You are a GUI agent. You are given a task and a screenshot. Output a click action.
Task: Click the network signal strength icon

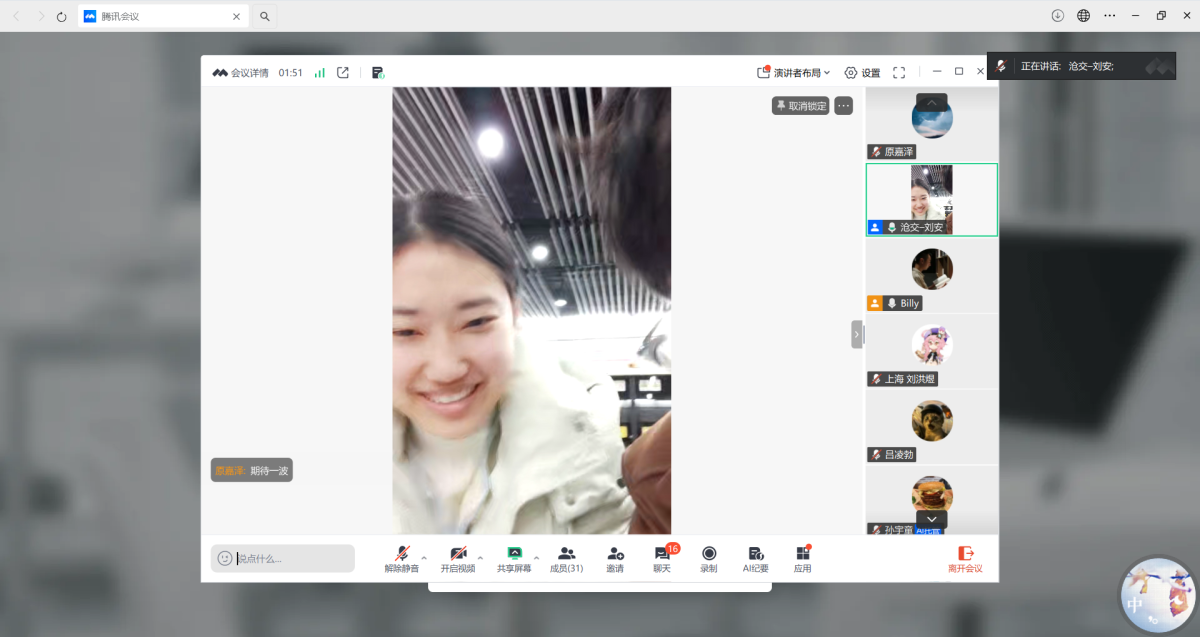tap(320, 73)
